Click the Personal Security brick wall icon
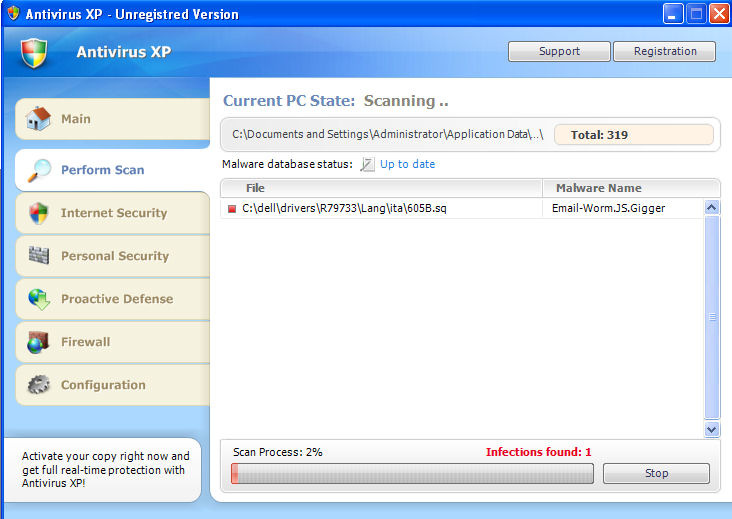This screenshot has width=732, height=519. click(39, 256)
